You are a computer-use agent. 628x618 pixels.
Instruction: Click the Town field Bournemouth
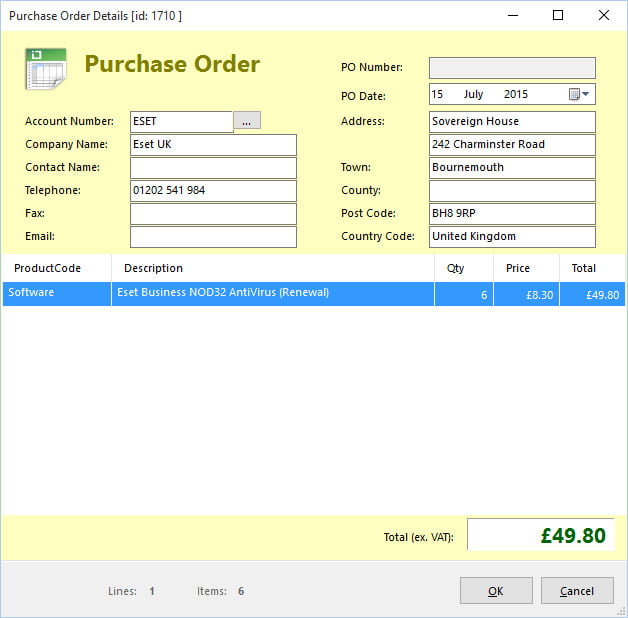pyautogui.click(x=512, y=168)
